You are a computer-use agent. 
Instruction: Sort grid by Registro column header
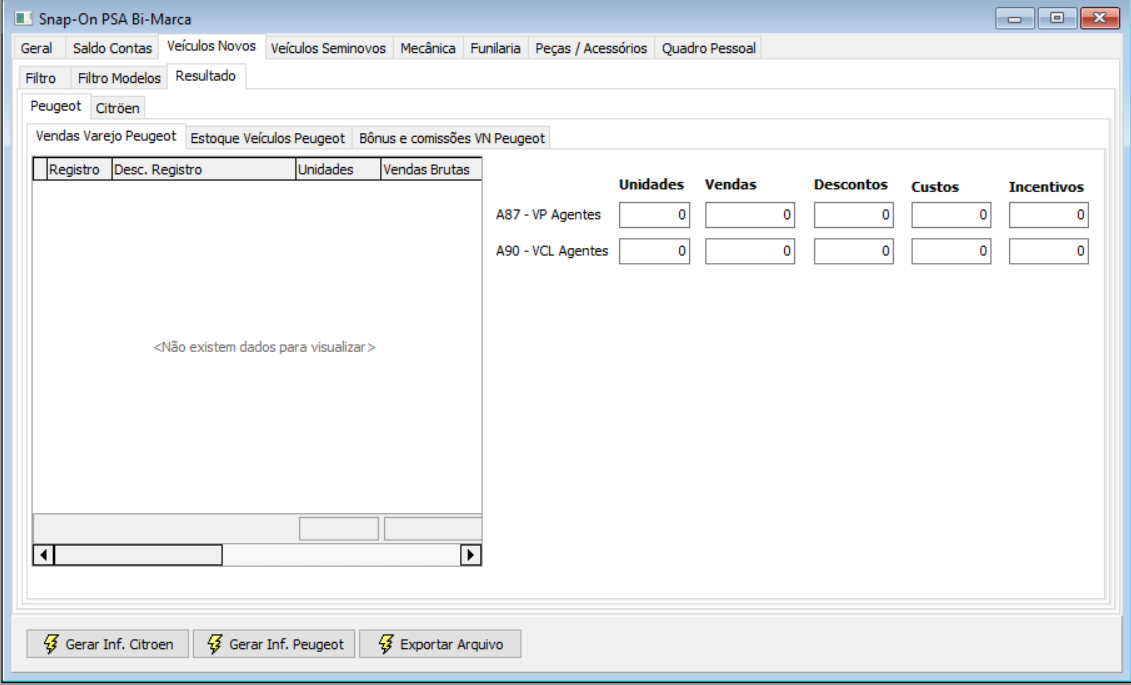click(79, 169)
